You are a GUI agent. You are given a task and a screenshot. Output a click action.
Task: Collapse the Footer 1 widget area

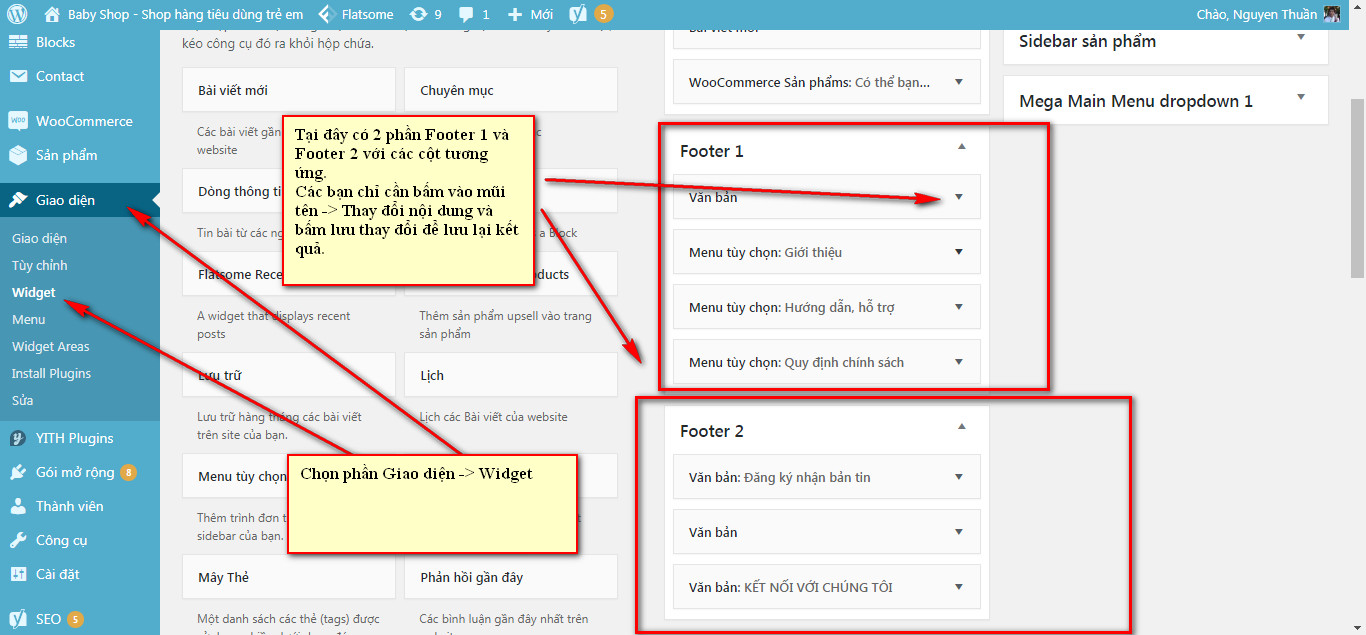961,147
